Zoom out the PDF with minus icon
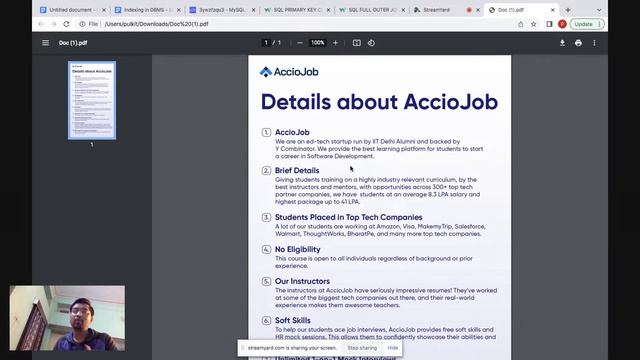The height and width of the screenshot is (360, 640). (x=300, y=43)
